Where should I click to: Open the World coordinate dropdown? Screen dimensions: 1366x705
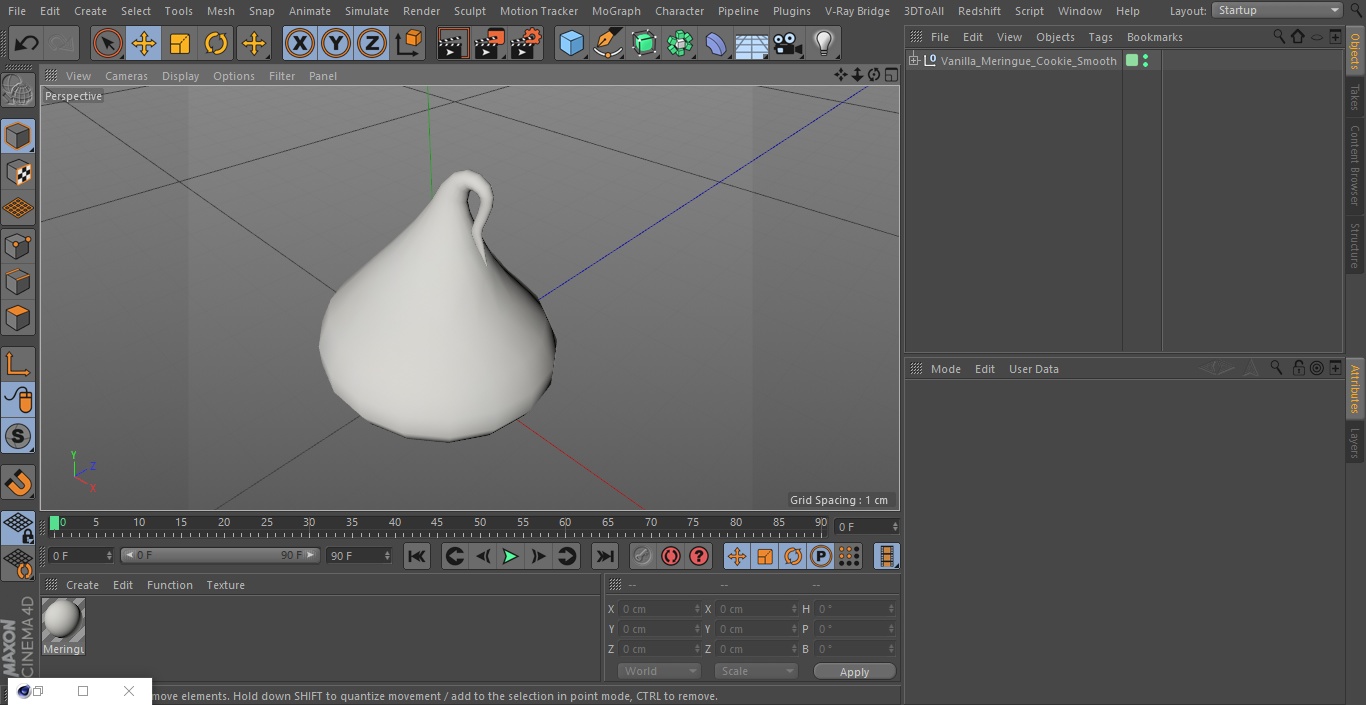coord(658,671)
